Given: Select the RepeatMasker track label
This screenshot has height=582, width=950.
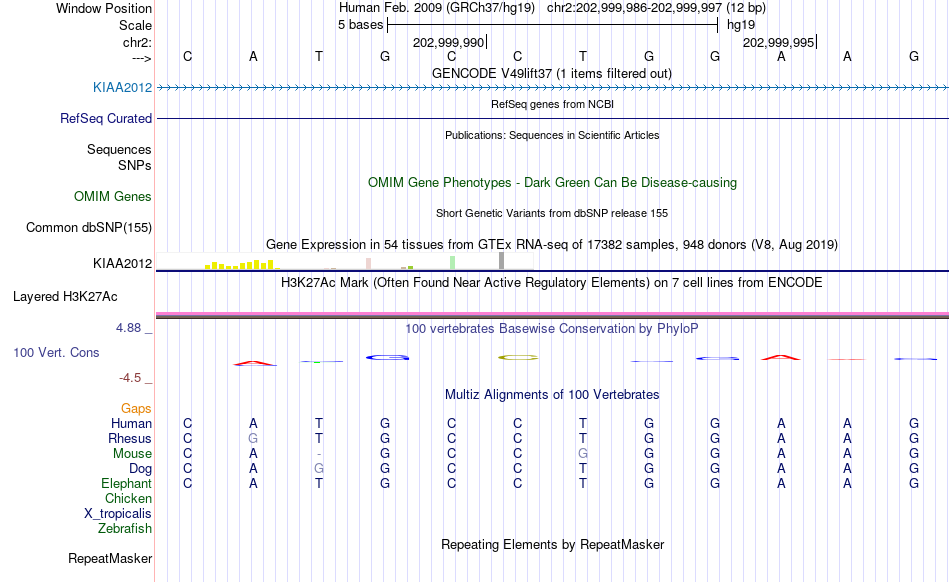Looking at the screenshot, I should point(110,558).
